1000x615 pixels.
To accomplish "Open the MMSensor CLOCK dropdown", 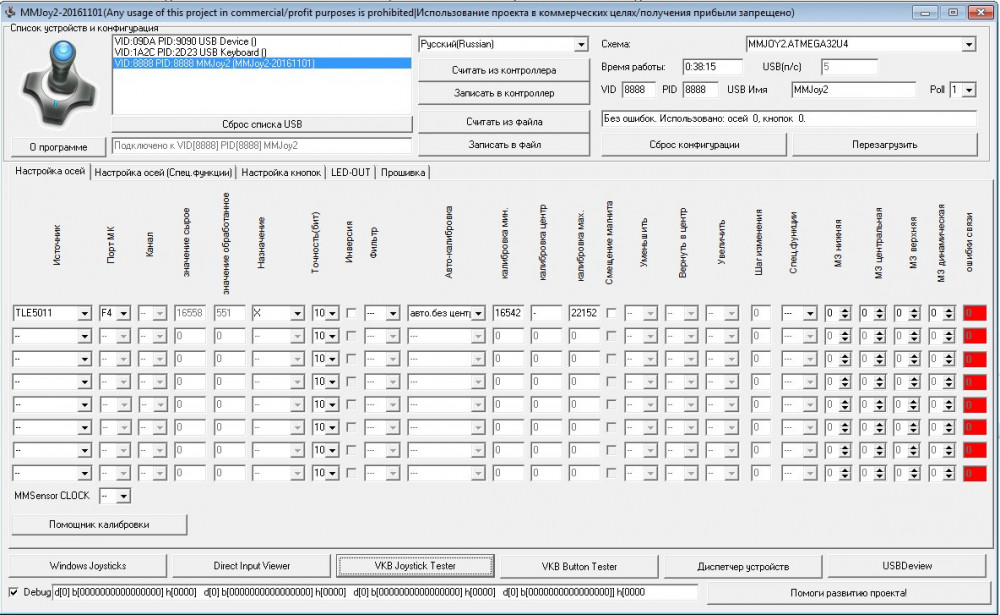I will point(123,496).
